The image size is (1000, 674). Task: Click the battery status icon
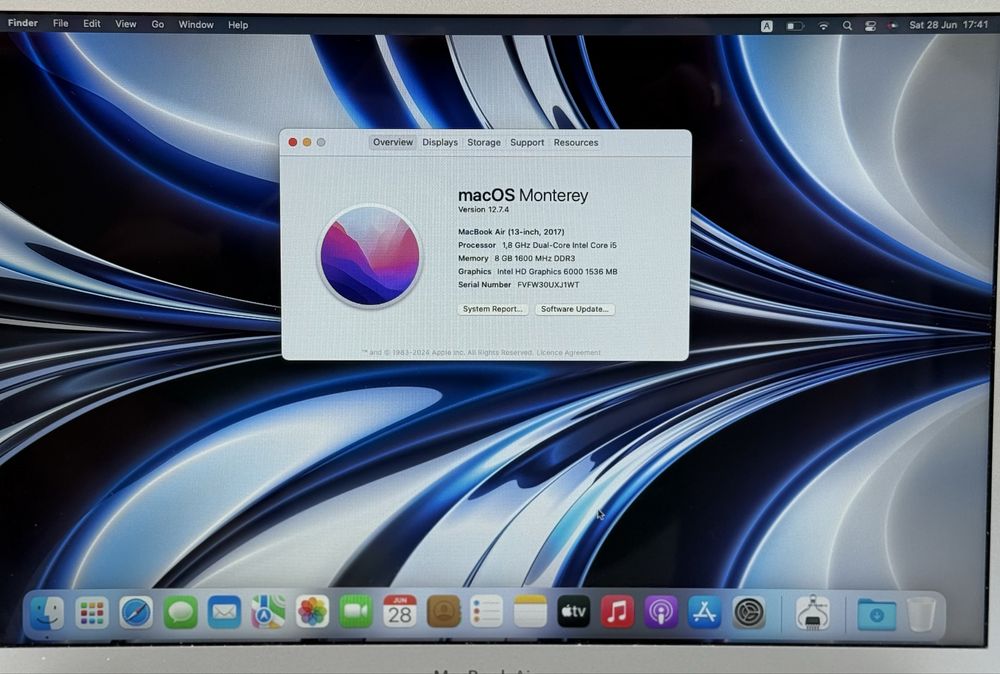pos(795,26)
